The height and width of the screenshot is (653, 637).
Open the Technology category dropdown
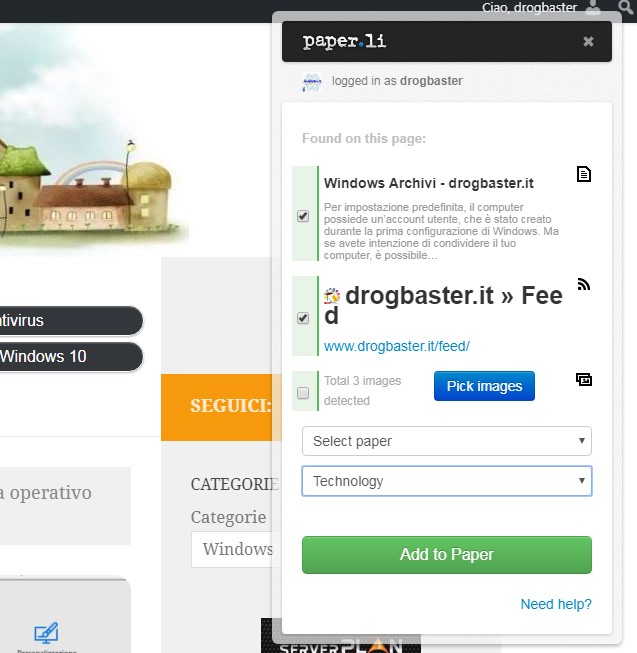(x=447, y=481)
